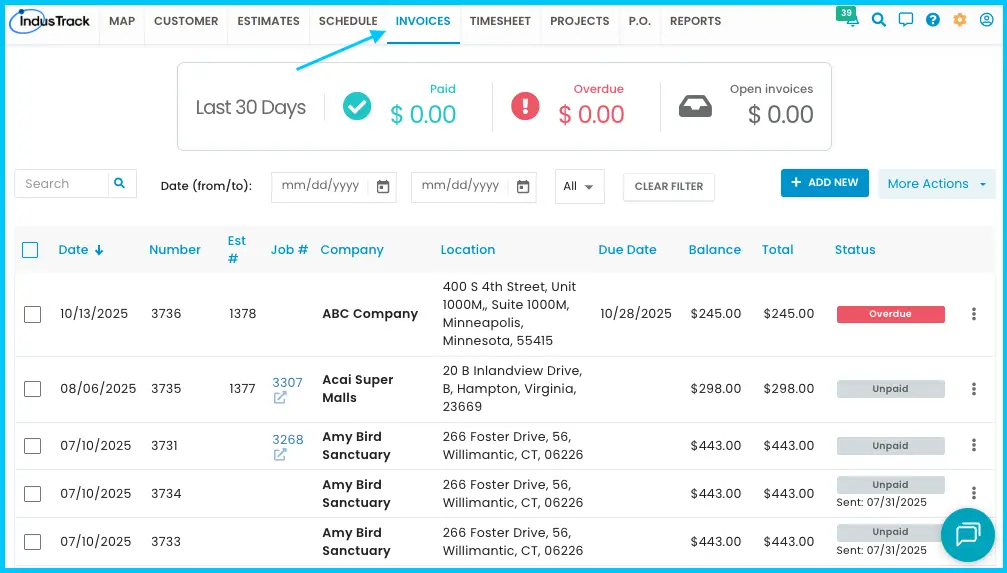The image size is (1007, 573).
Task: Open the calendar picker for to-date
Action: [523, 187]
